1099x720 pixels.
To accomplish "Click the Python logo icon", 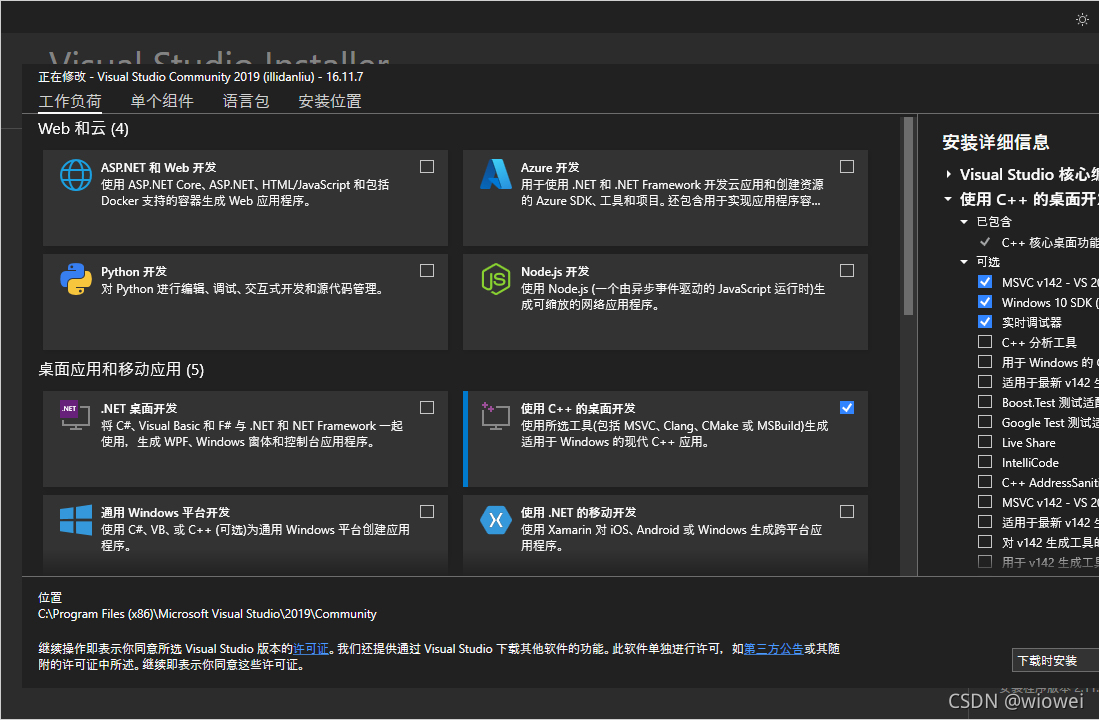I will [x=76, y=279].
